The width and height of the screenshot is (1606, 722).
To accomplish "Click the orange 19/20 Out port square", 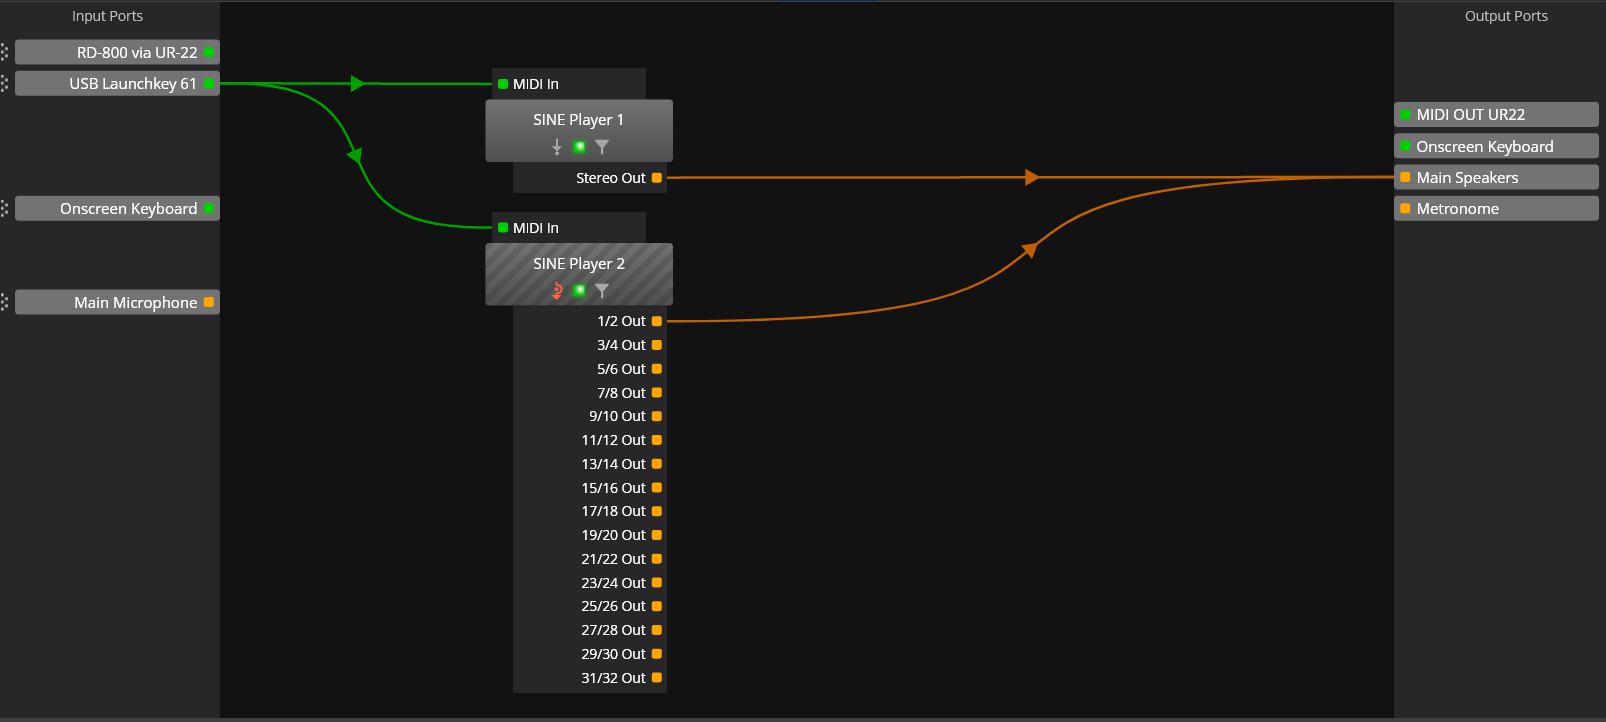I will (657, 535).
